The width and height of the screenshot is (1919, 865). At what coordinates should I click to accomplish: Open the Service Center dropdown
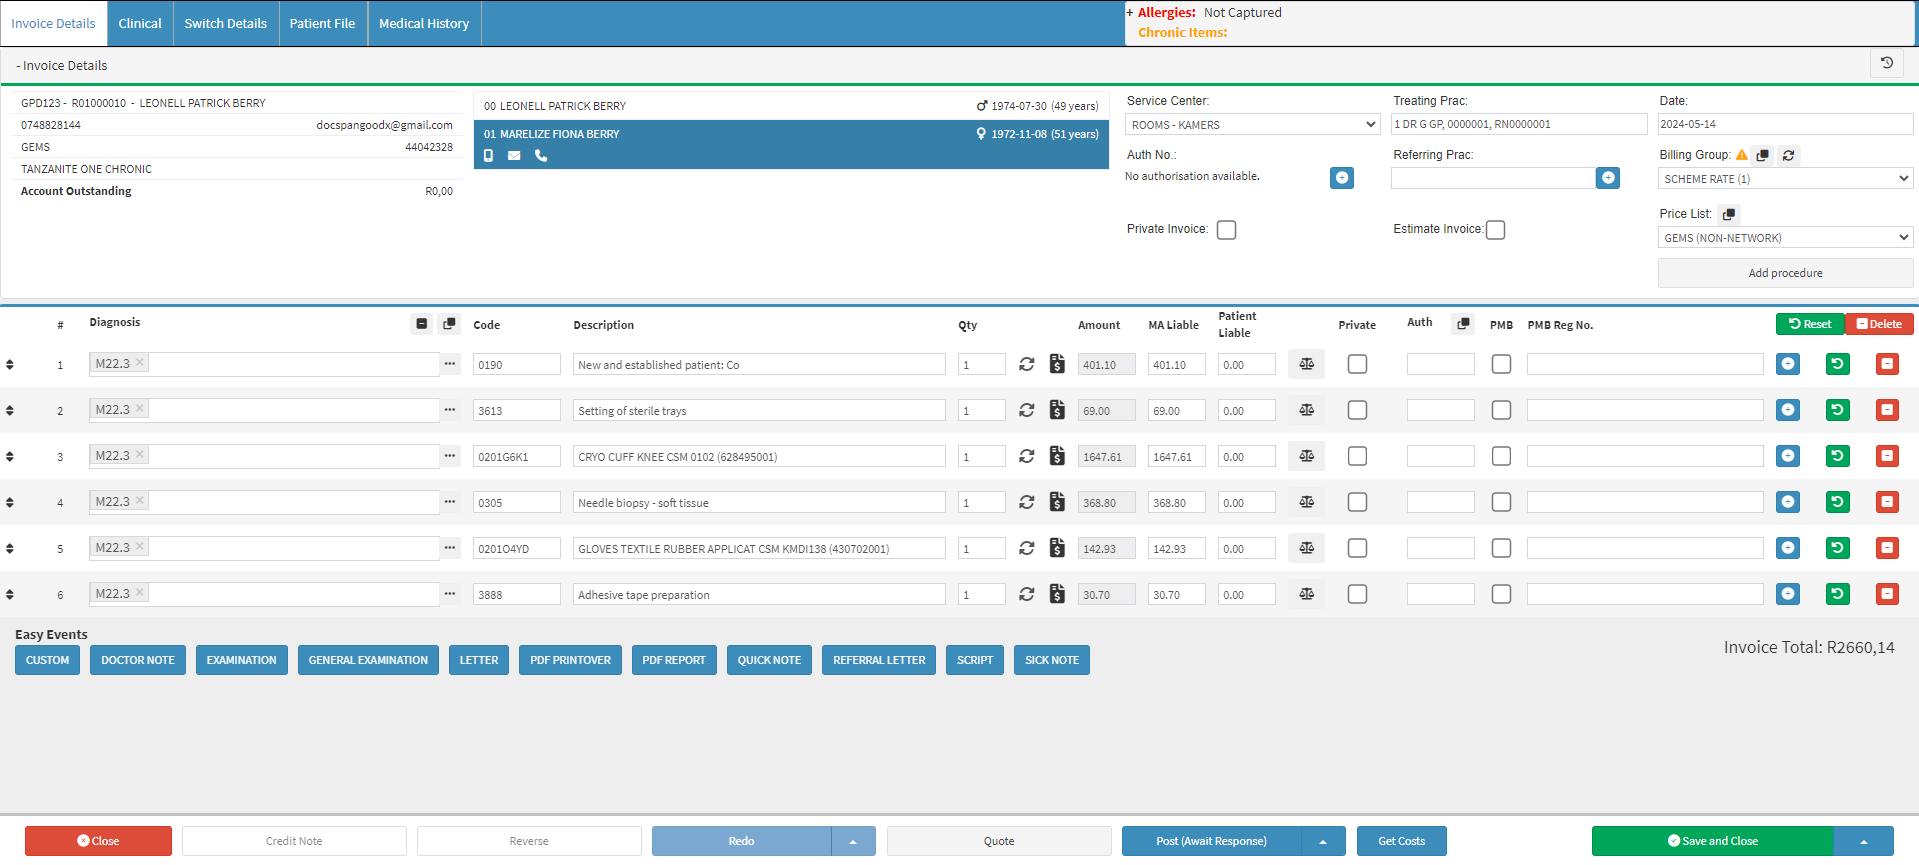click(1253, 125)
